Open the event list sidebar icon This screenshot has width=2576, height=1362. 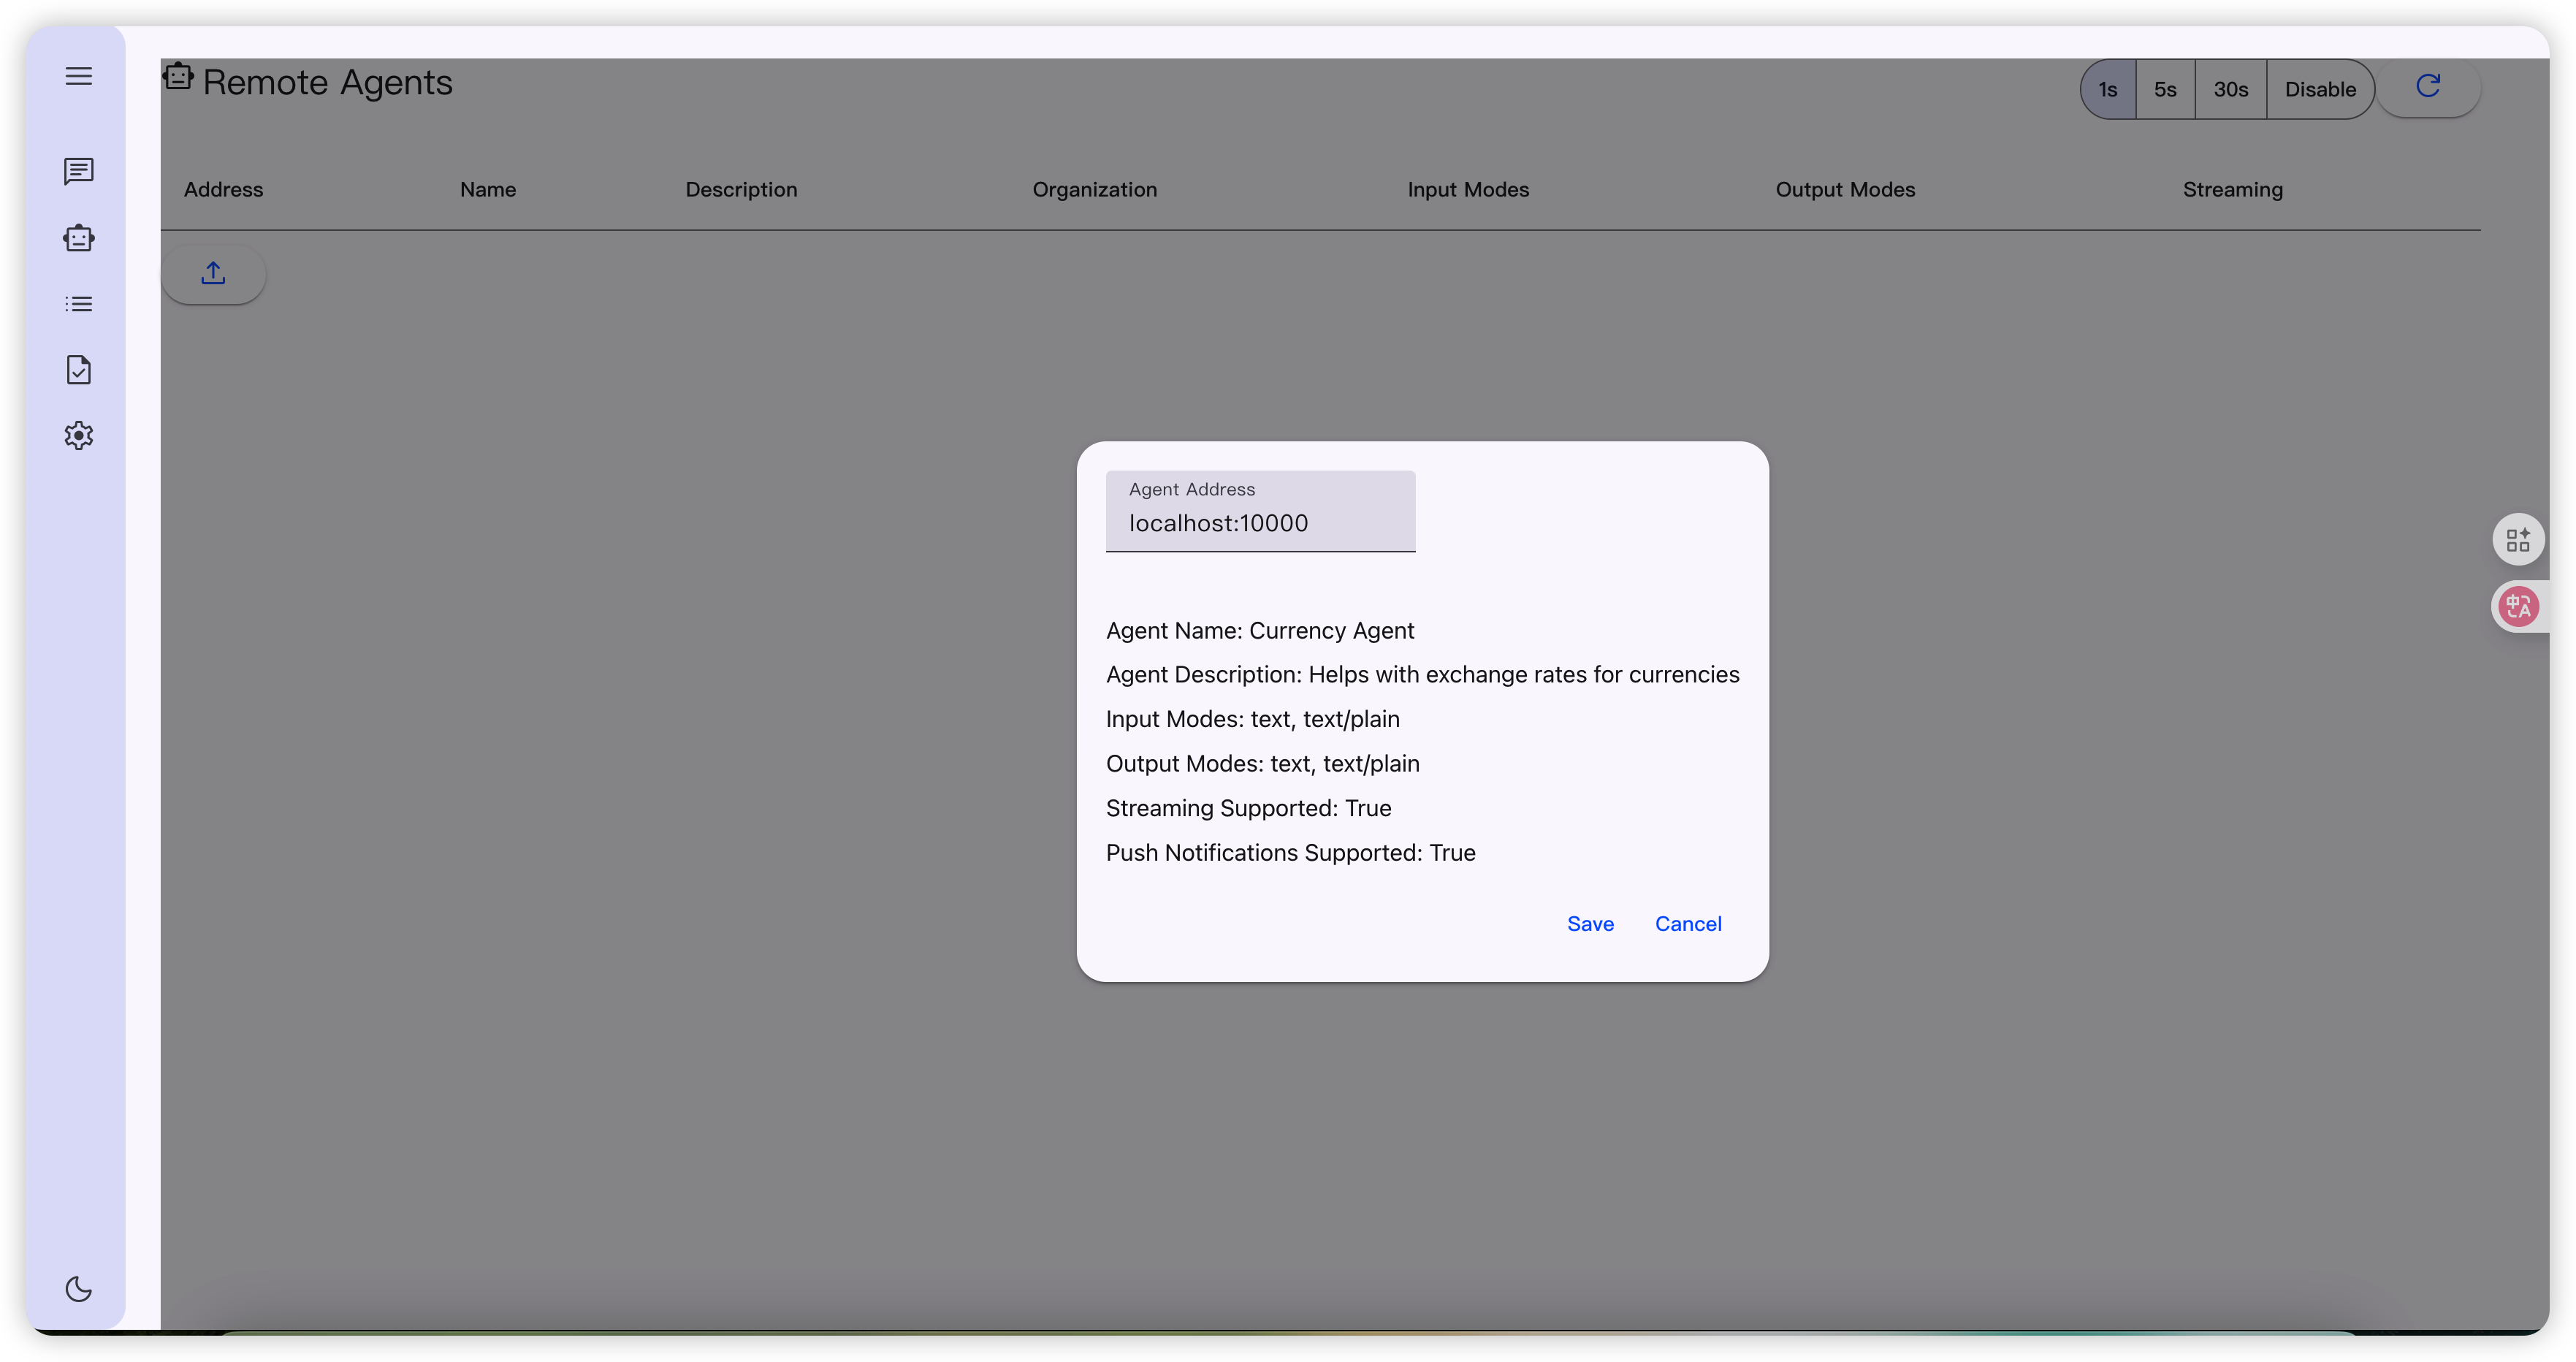point(79,304)
